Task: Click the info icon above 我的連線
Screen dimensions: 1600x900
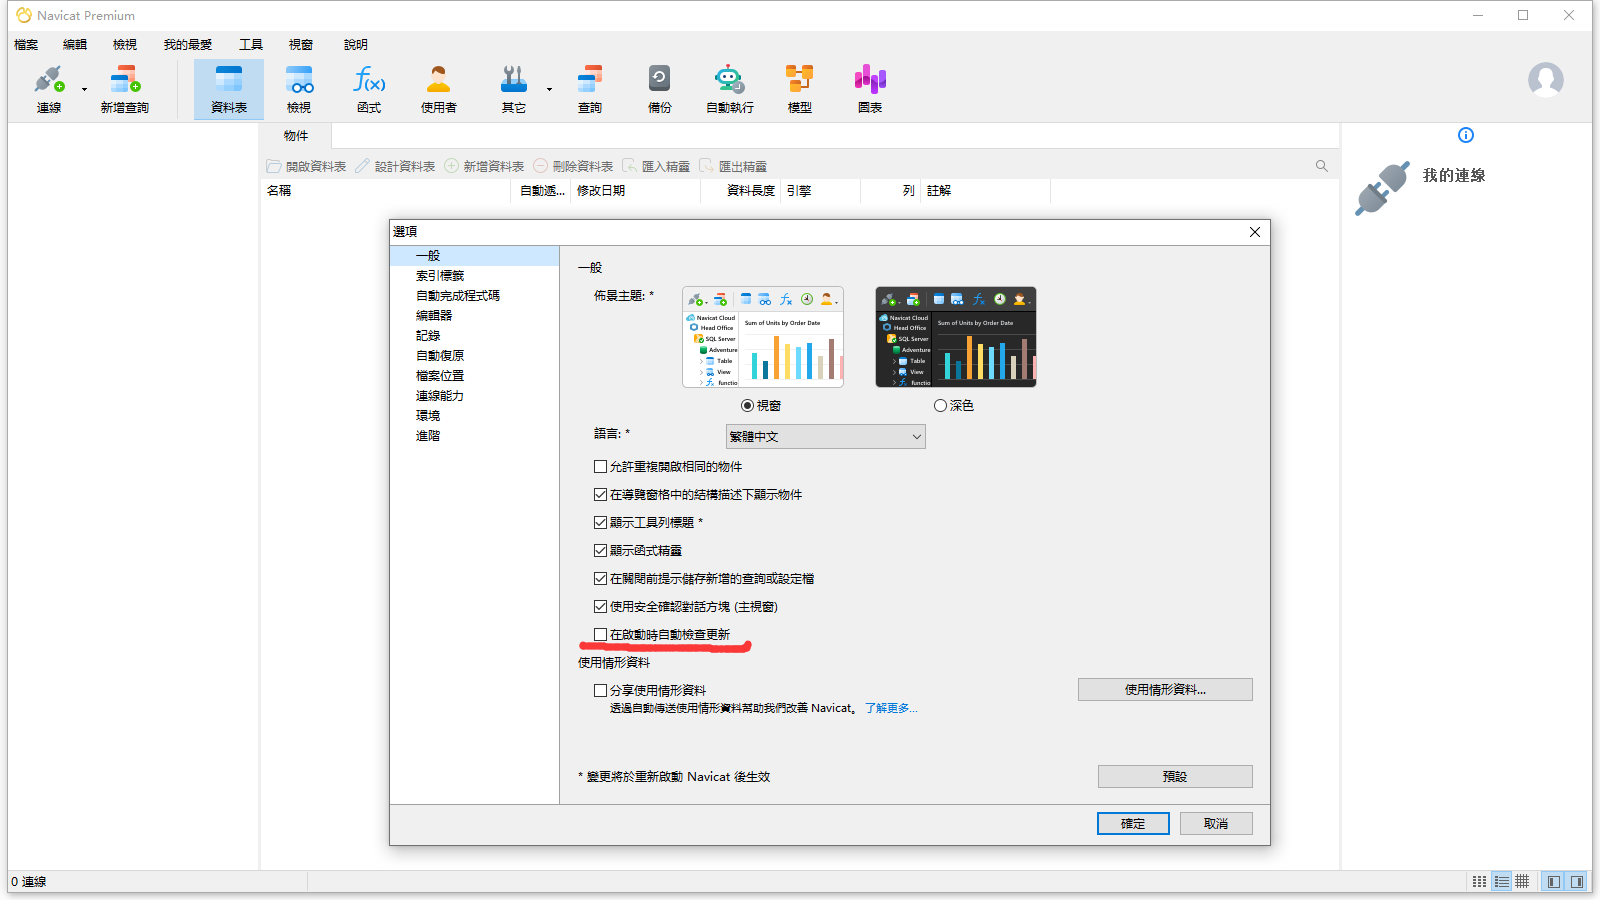Action: pyautogui.click(x=1466, y=135)
